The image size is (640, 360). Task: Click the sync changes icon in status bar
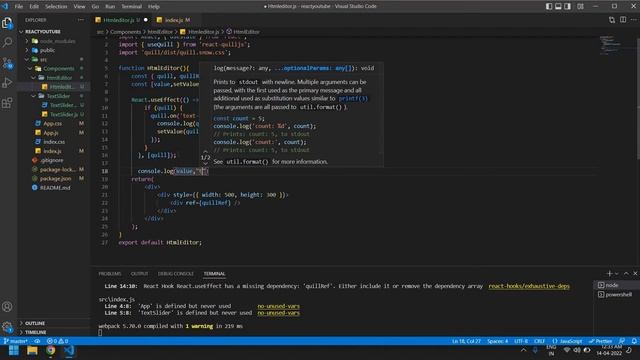pos(37,341)
